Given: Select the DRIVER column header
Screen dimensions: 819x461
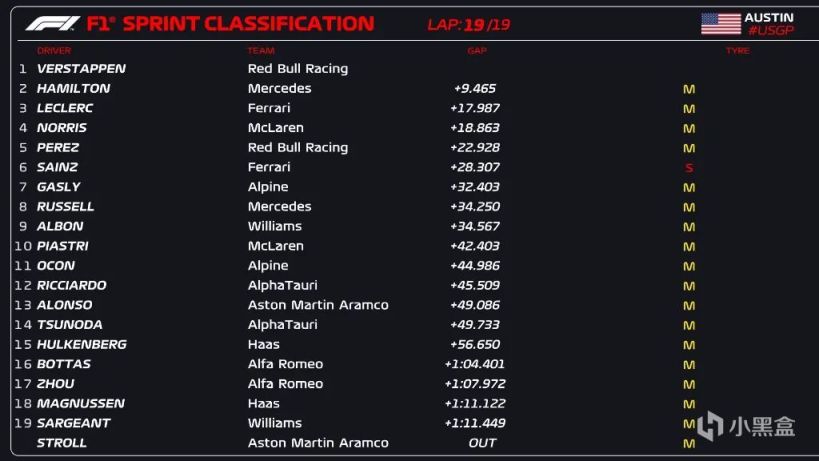Looking at the screenshot, I should click(54, 51).
